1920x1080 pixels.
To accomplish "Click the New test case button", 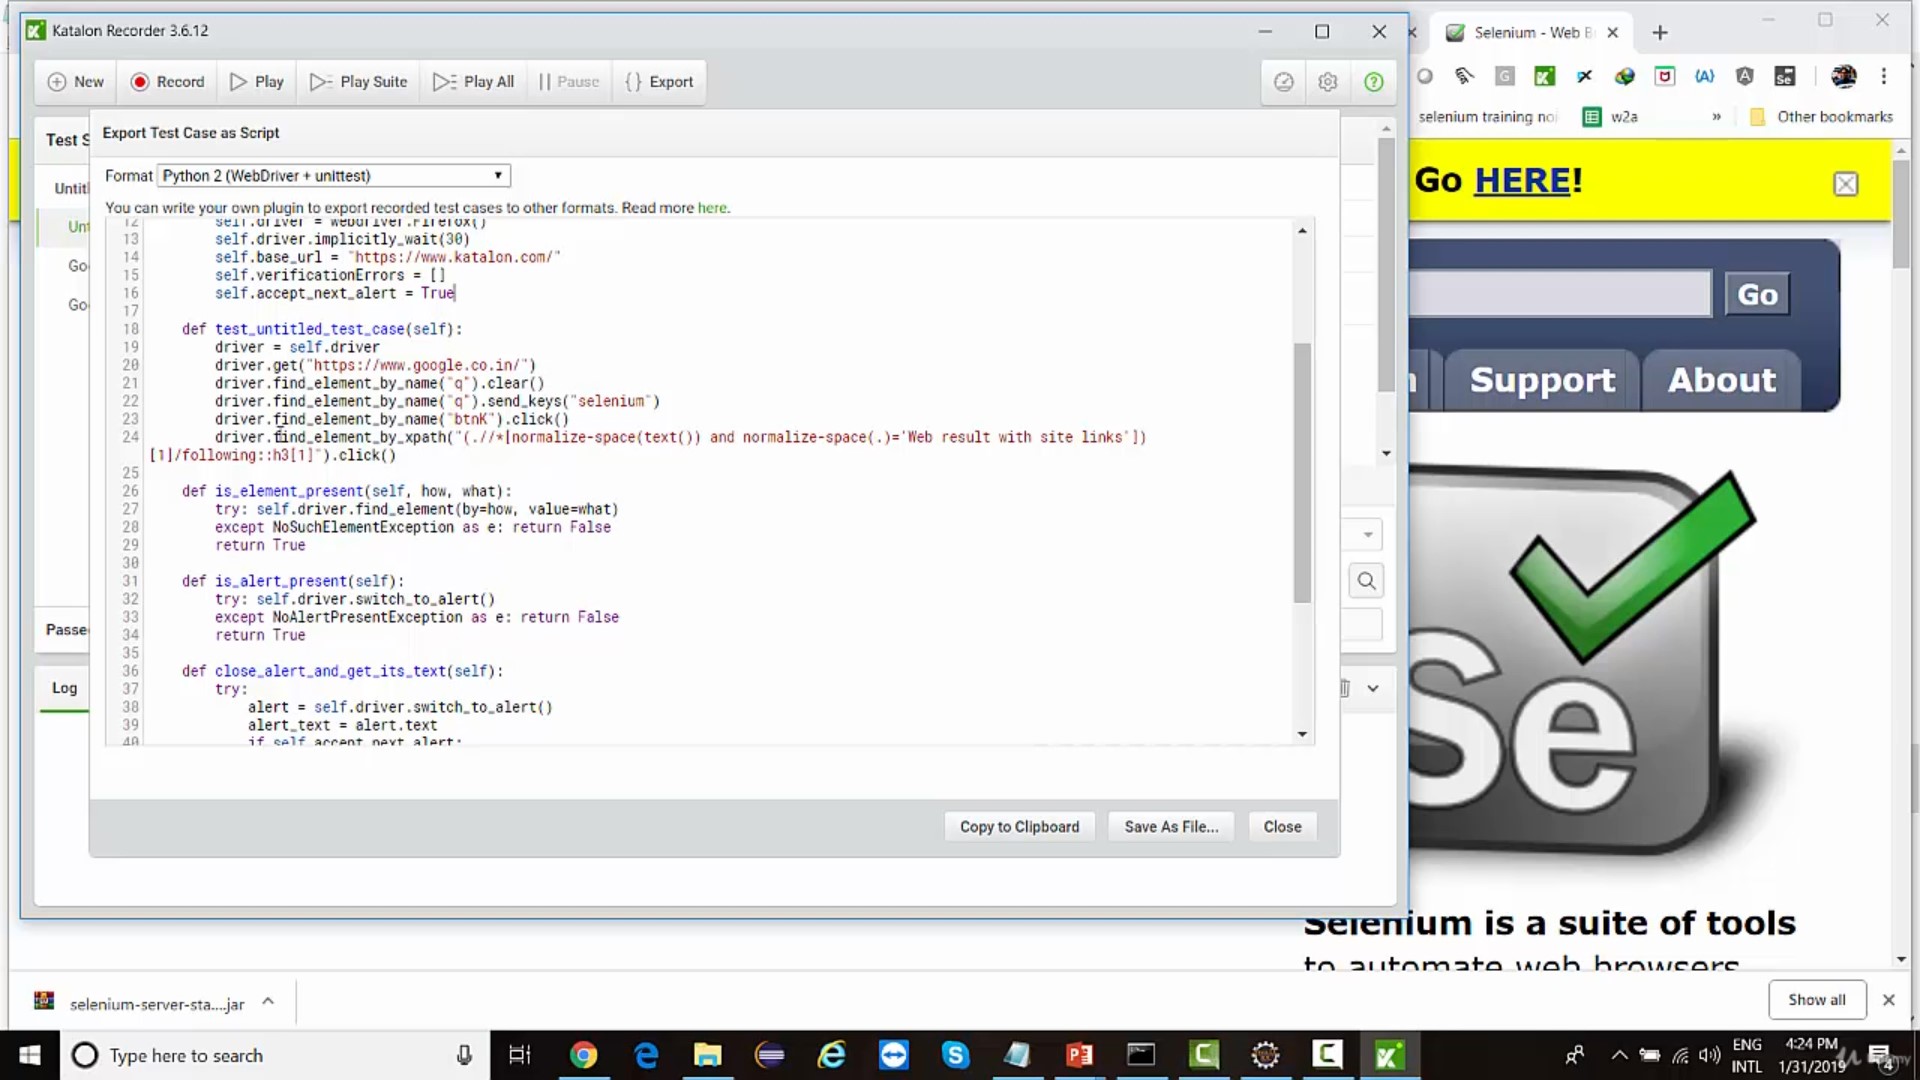I will coord(76,82).
